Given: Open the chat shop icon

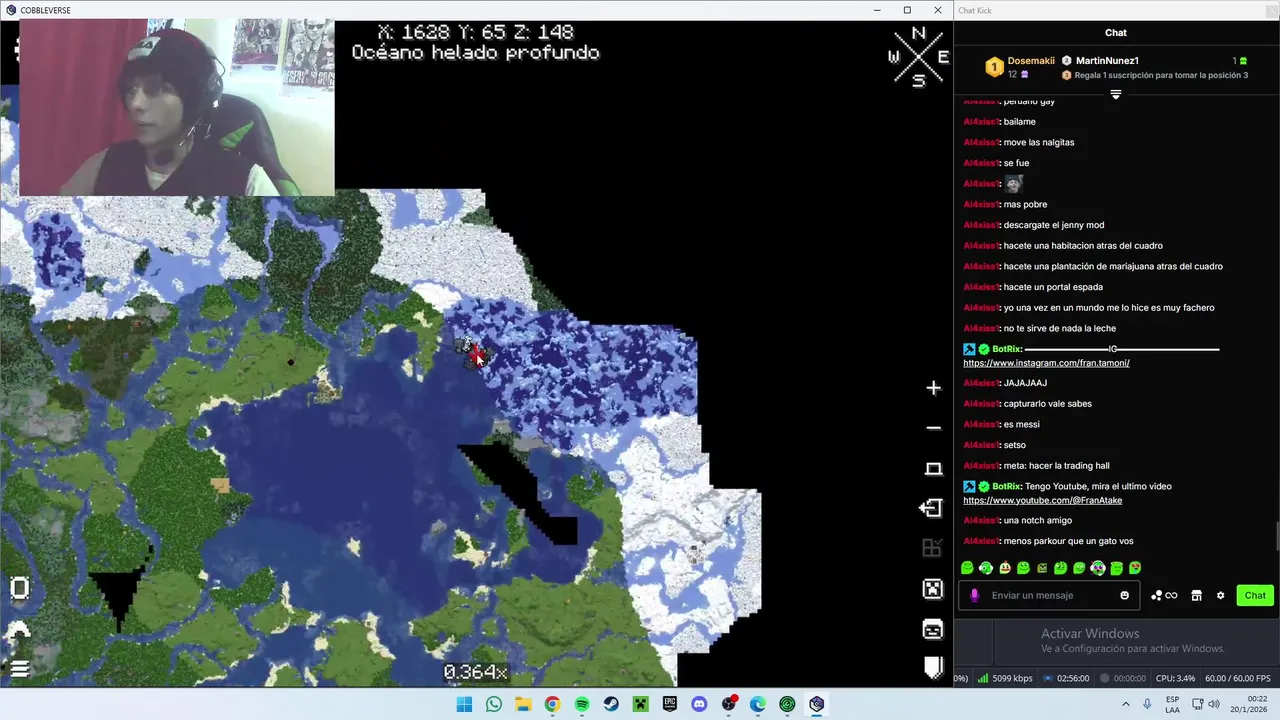Looking at the screenshot, I should [1196, 595].
